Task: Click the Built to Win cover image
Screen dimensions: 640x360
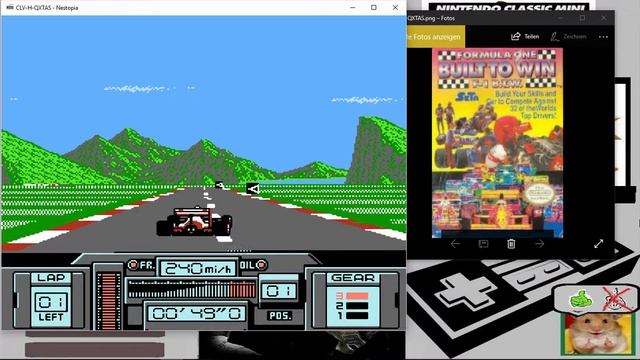Action: click(x=498, y=143)
